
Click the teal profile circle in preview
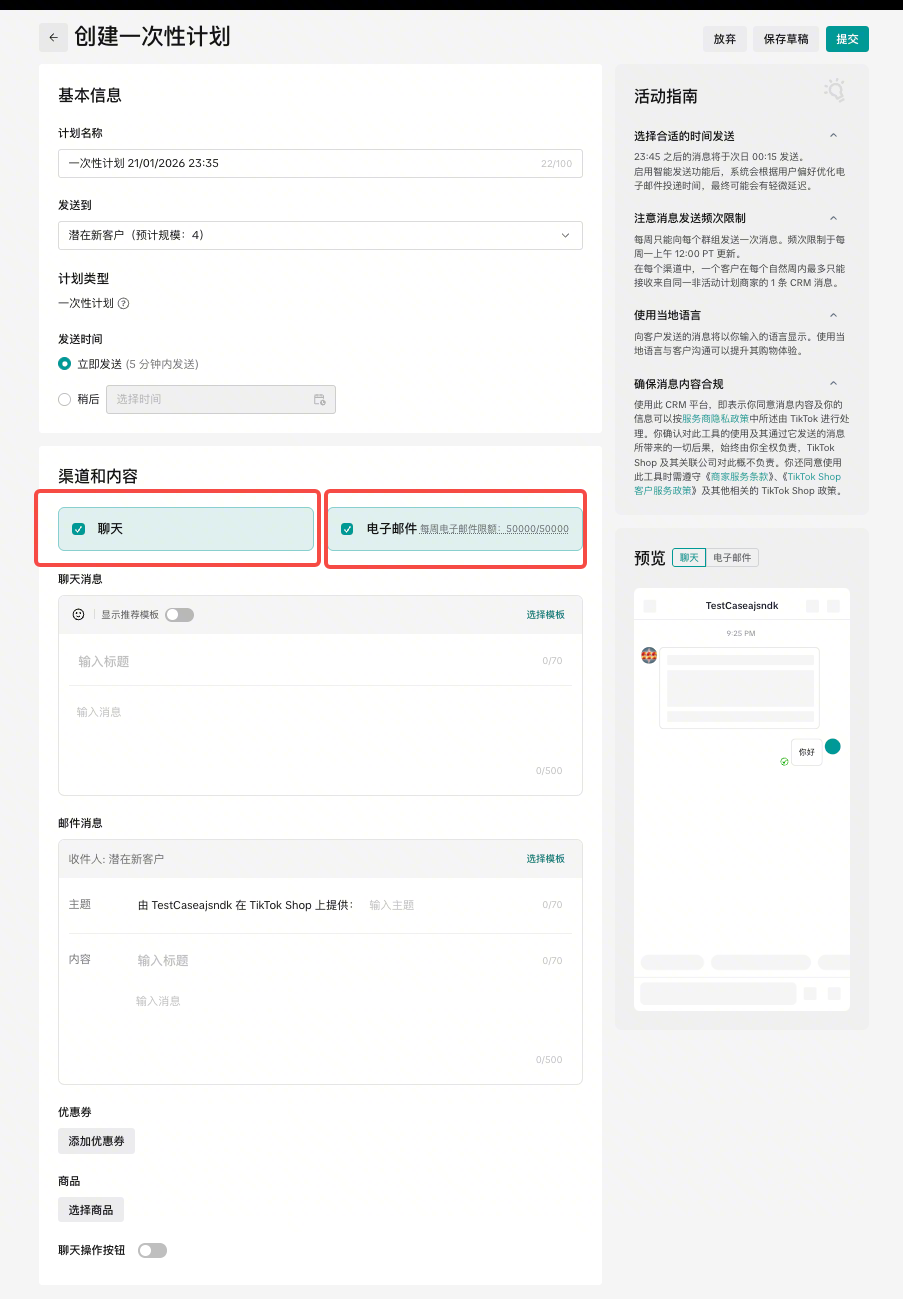click(832, 747)
